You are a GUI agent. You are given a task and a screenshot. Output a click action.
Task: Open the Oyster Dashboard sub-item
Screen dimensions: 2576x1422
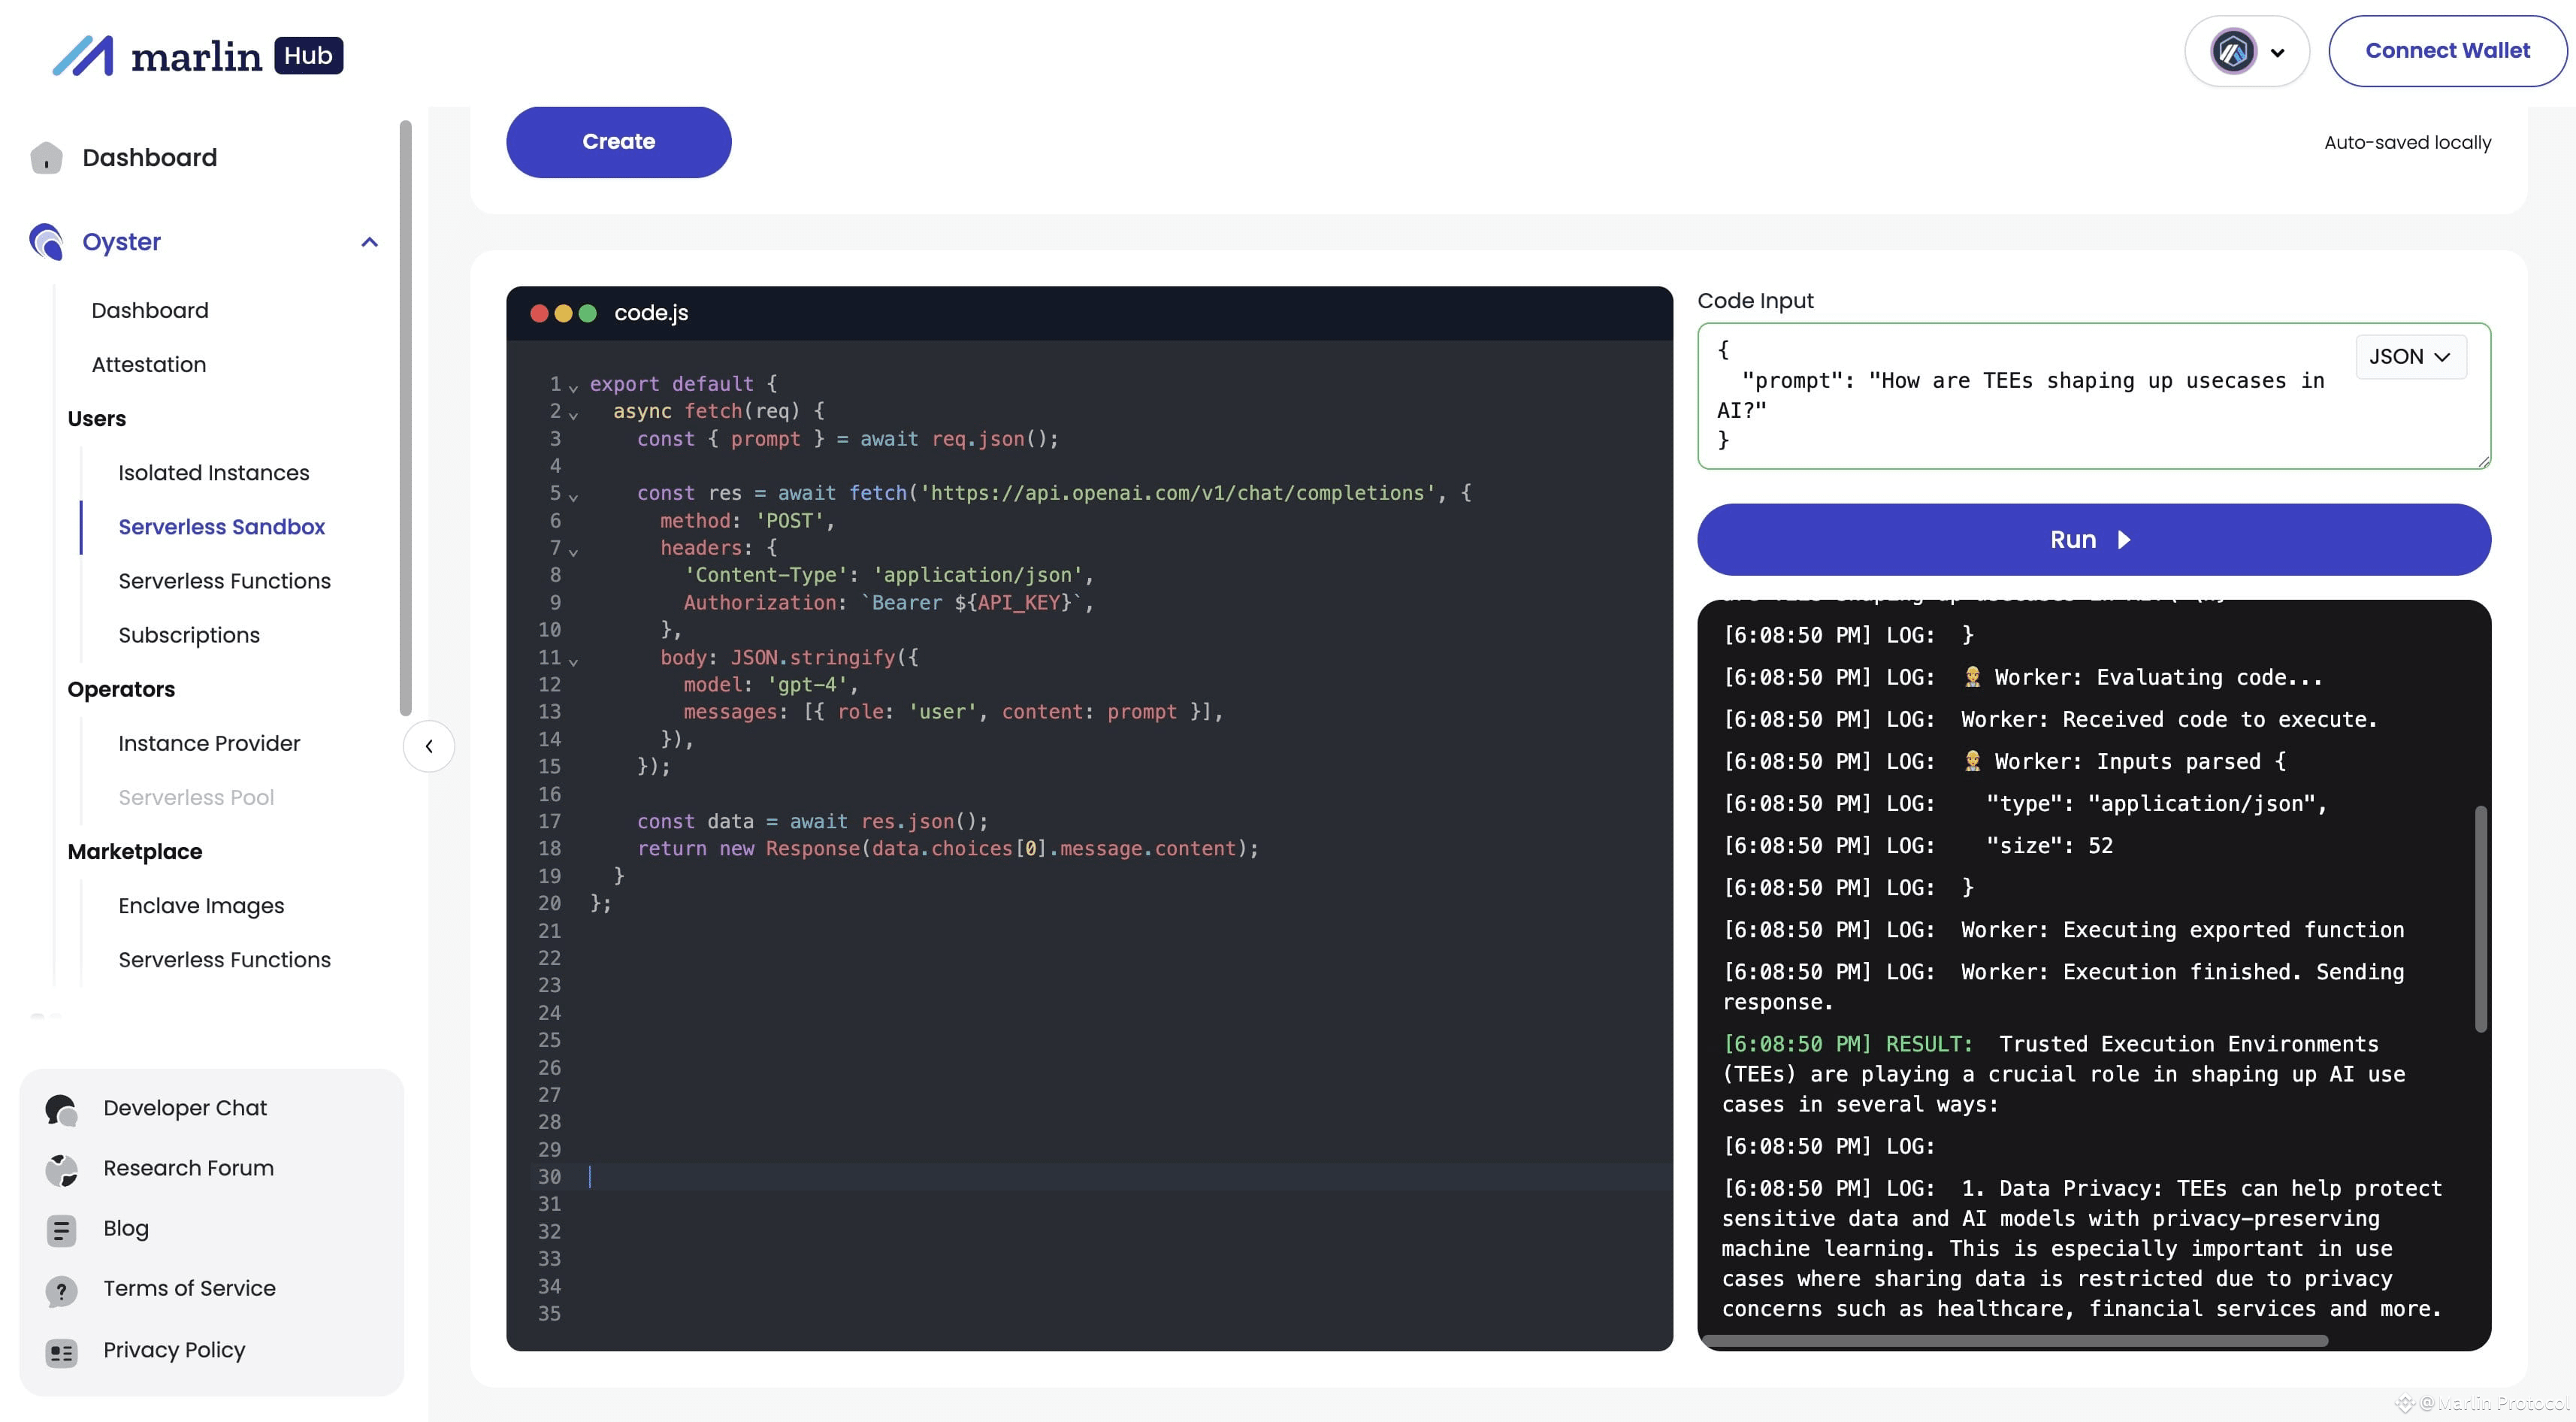tap(150, 310)
